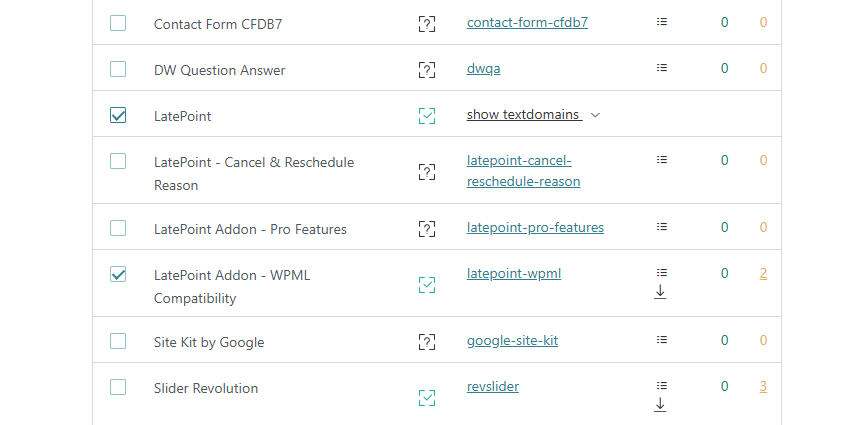Click the download arrow for LatePoint WPML
This screenshot has width=846, height=425.
tap(660, 292)
